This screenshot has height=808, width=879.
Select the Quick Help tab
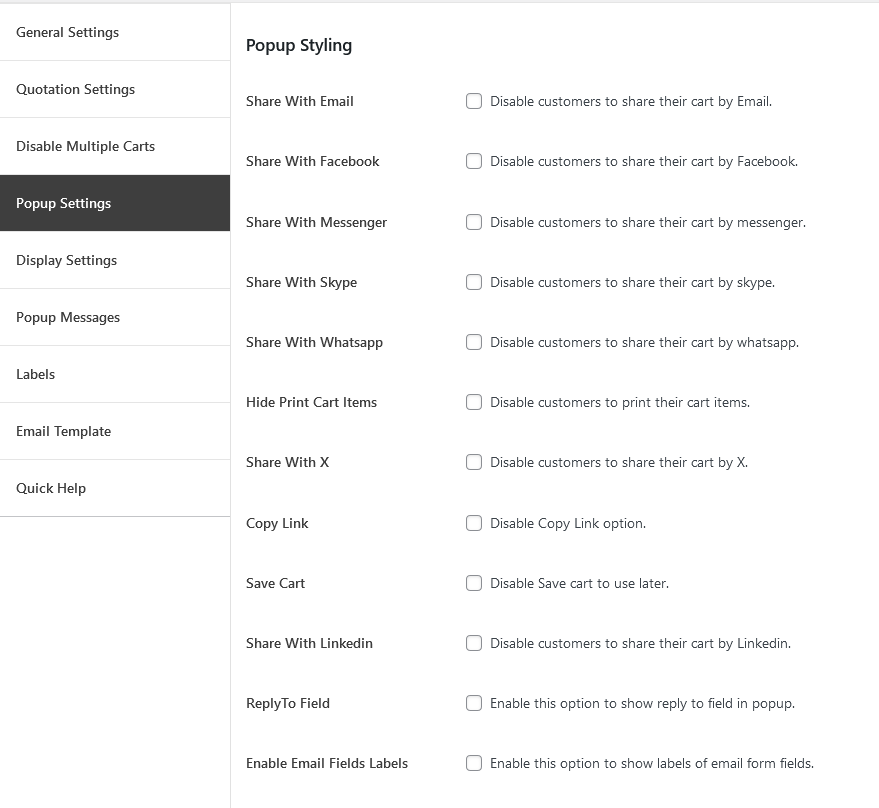pos(115,488)
